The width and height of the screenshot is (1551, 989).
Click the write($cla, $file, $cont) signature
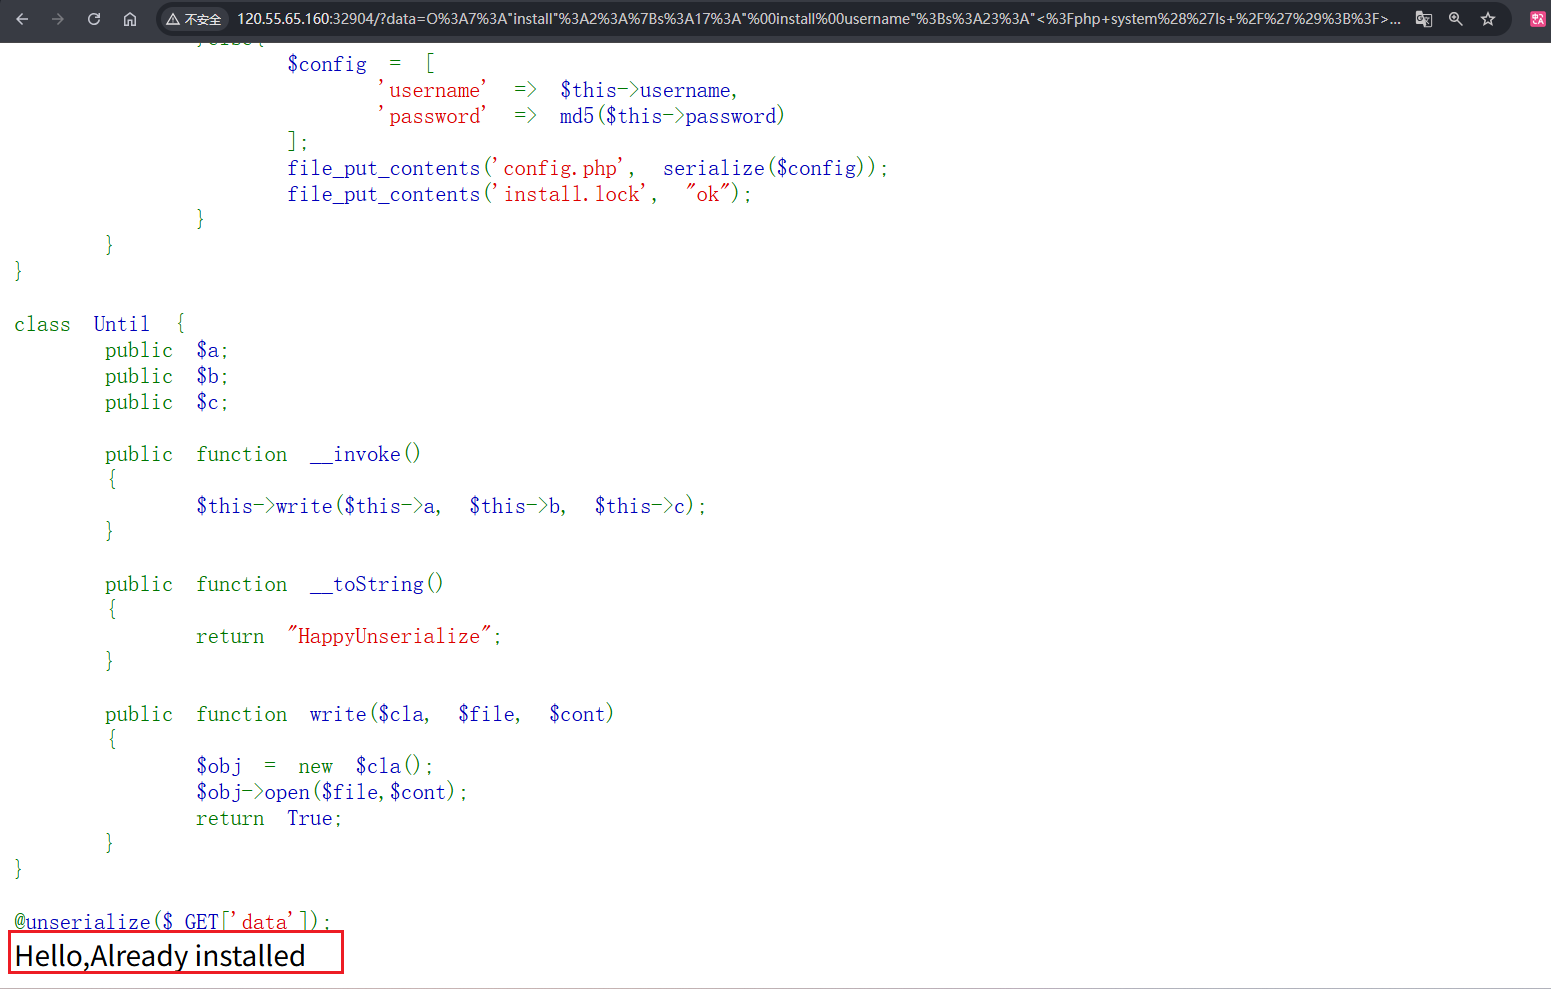tap(461, 714)
